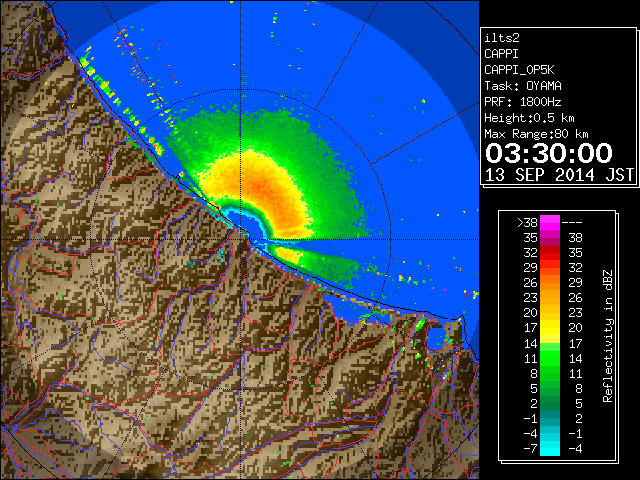Click the red 32-35 dBZ legend swatch
The height and width of the screenshot is (480, 640).
click(550, 253)
